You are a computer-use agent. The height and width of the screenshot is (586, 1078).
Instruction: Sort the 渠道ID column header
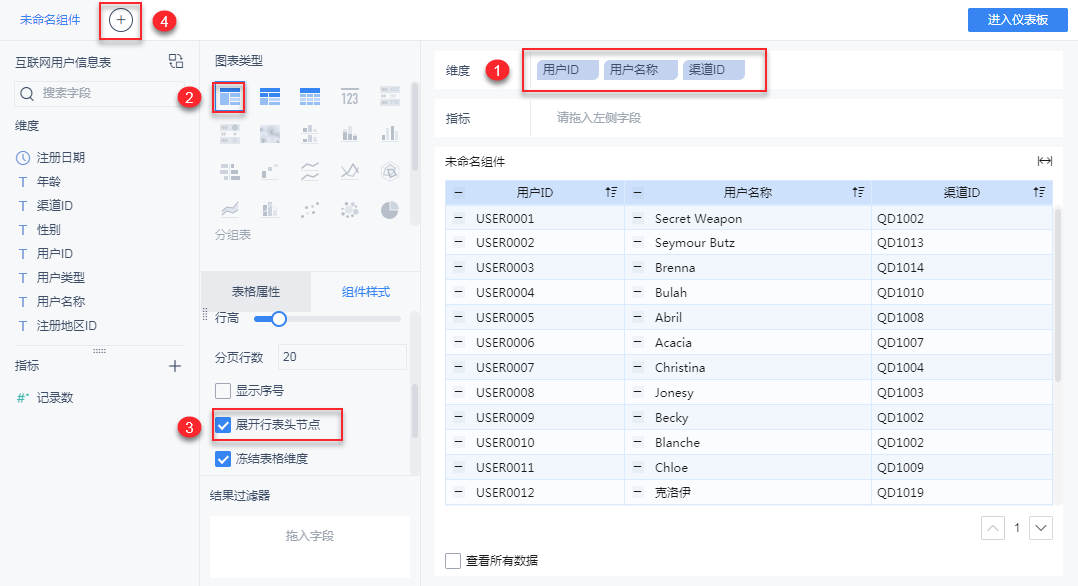(x=1038, y=193)
